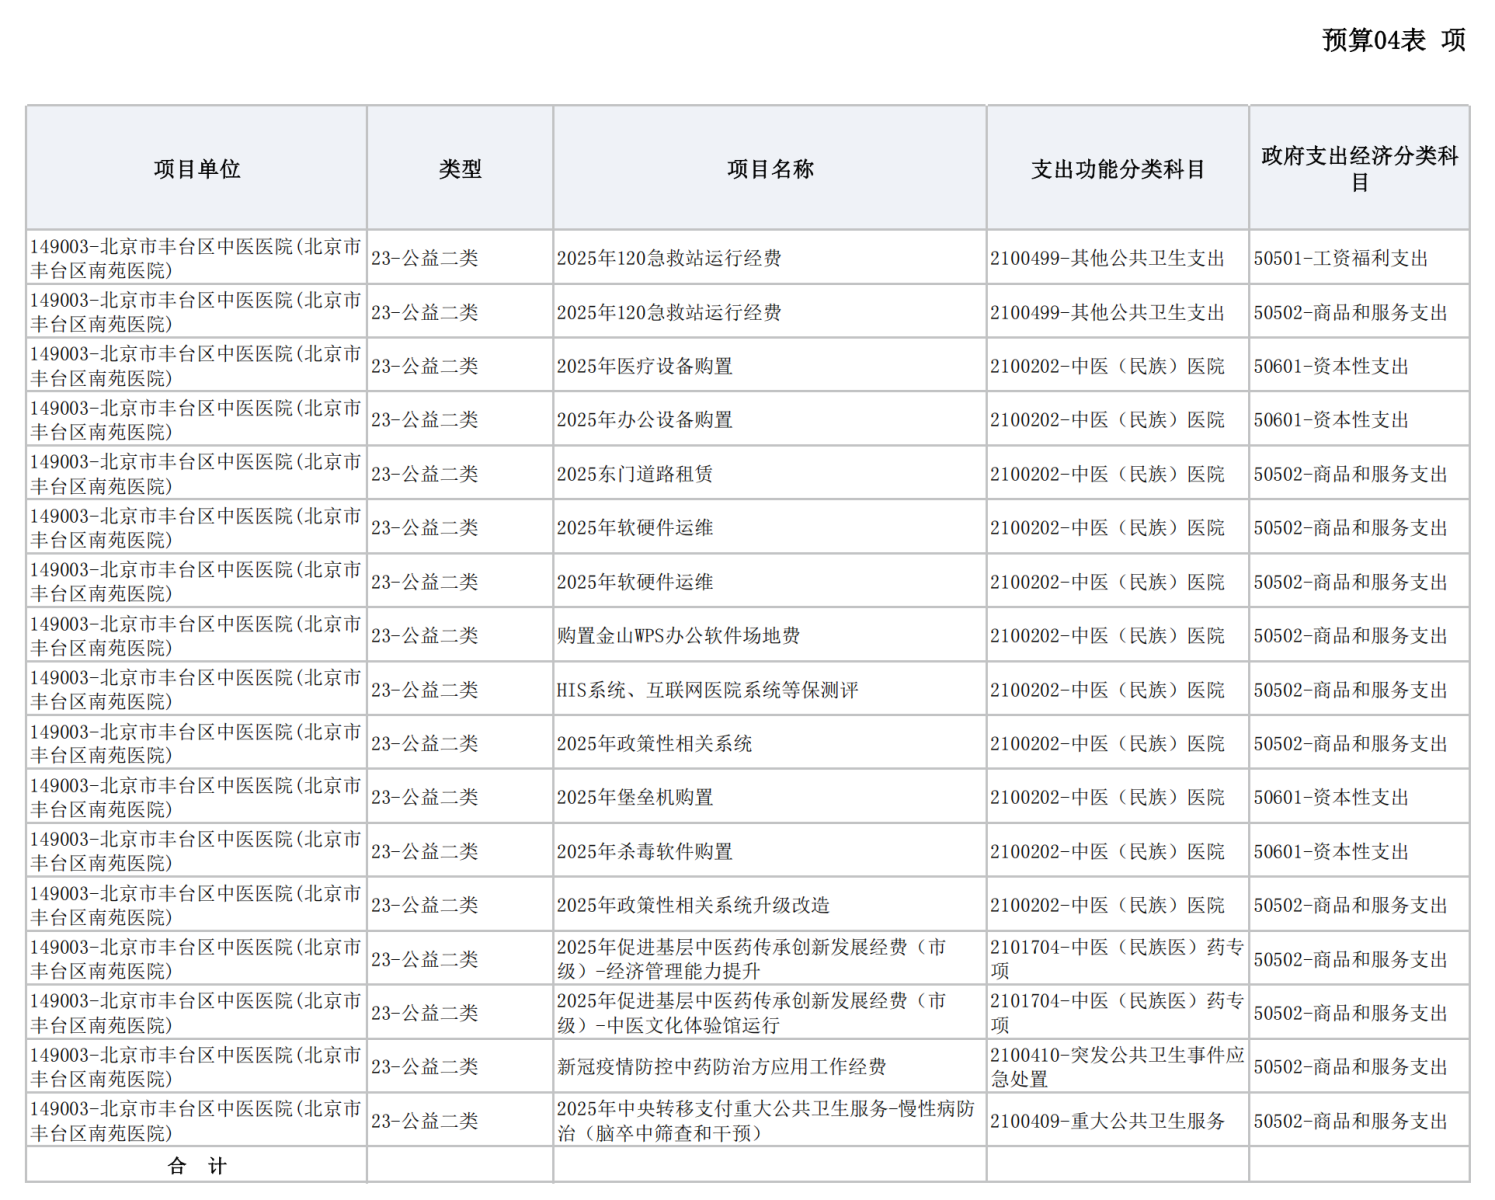Viewport: 1495px width, 1200px height.
Task: Select the 新冠疫情防控中药防治方应用工作经费 cell
Action: tap(721, 1067)
